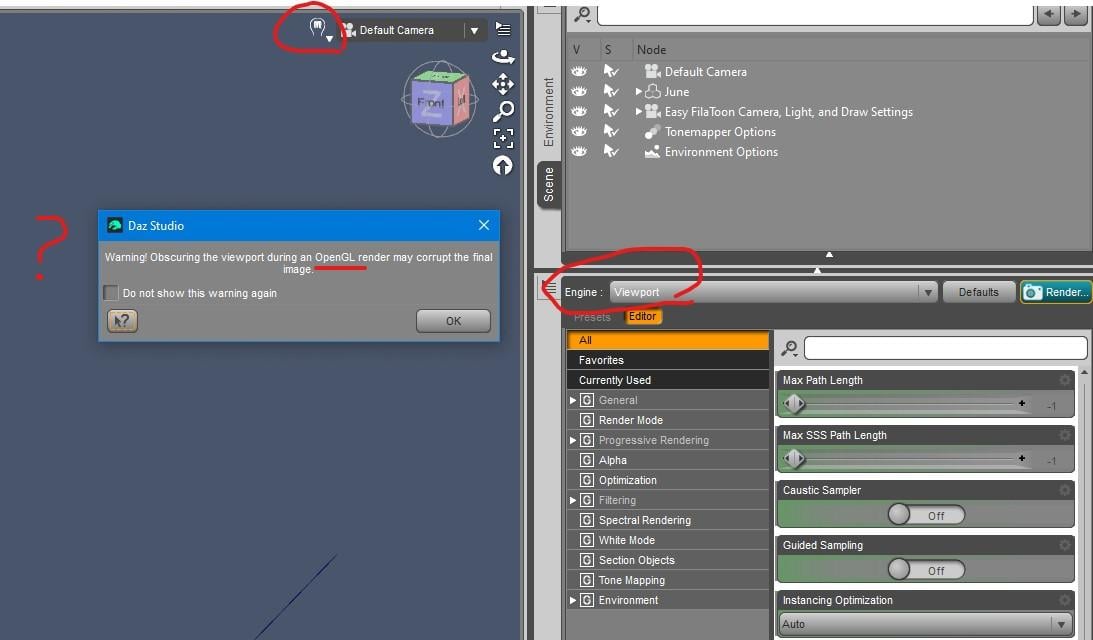1093x640 pixels.
Task: Toggle visibility of Environment Options
Action: point(579,151)
